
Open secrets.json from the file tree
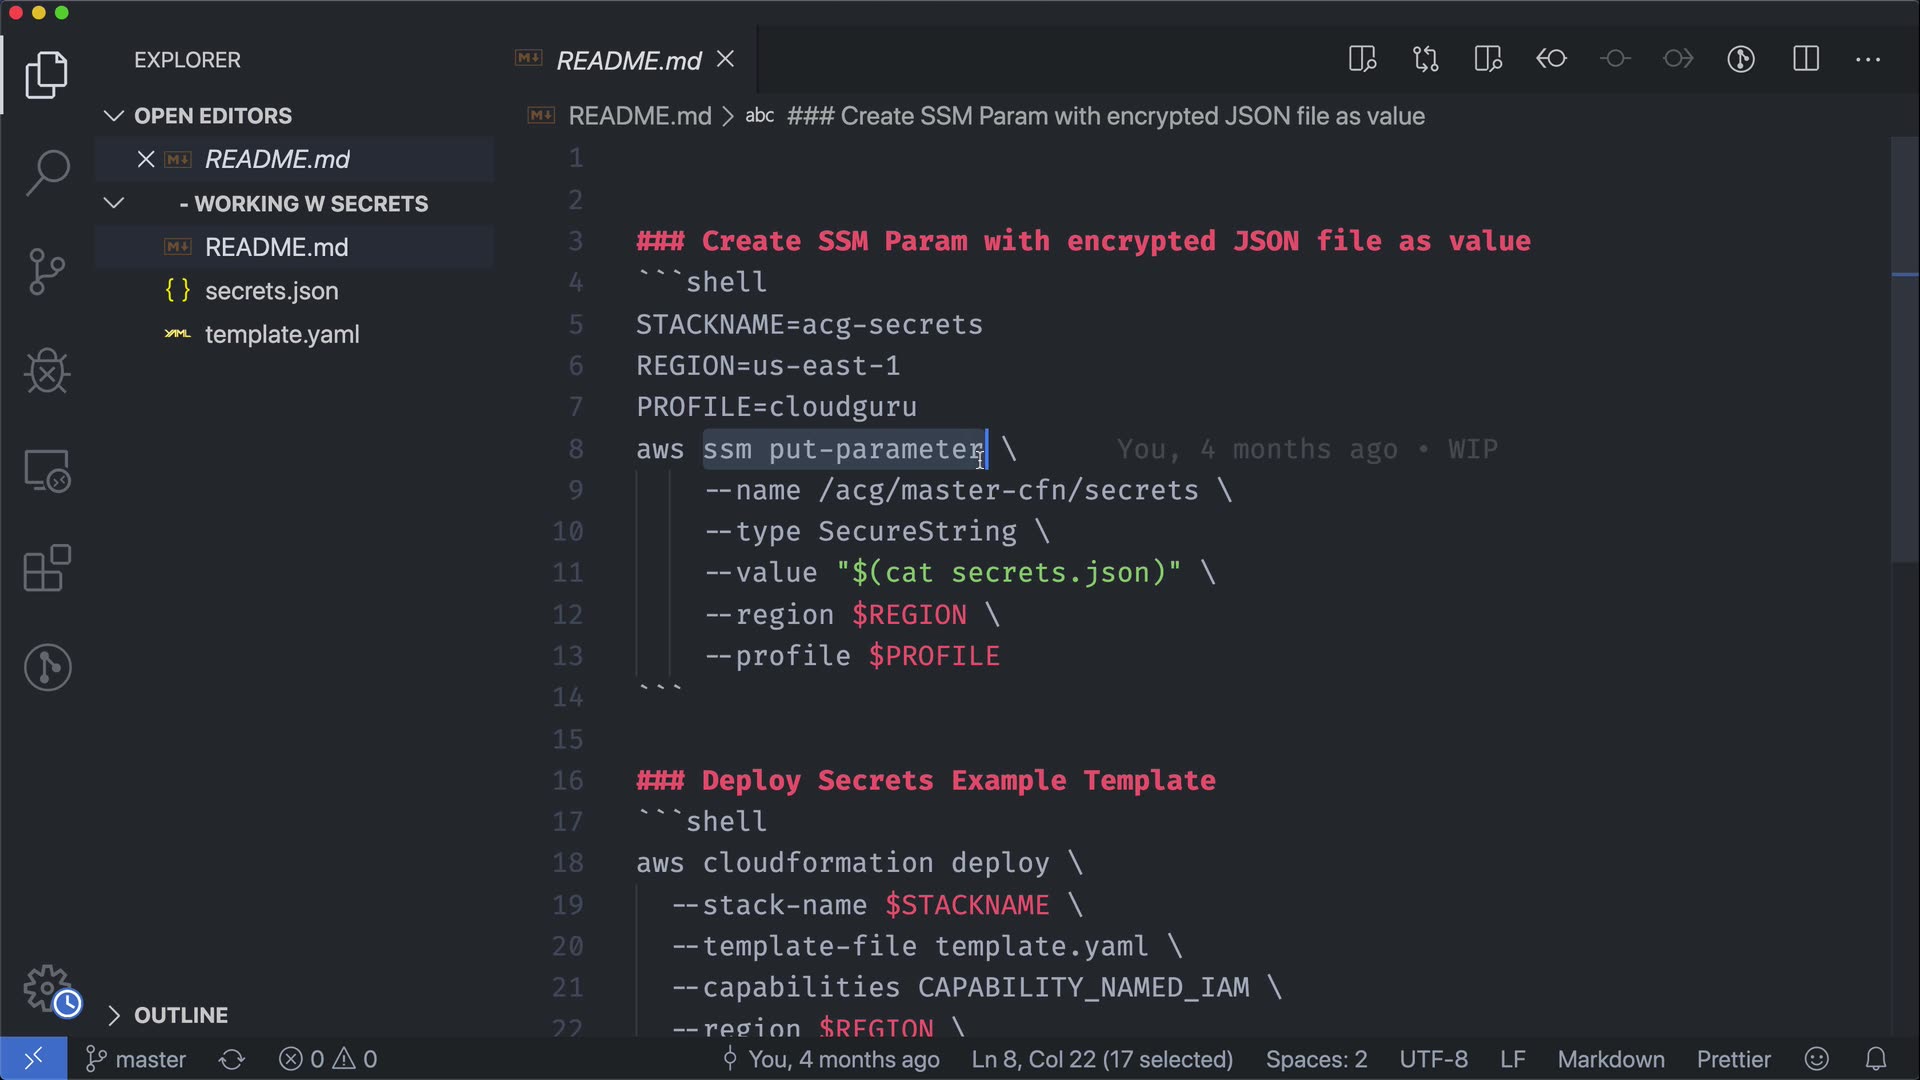tap(271, 291)
